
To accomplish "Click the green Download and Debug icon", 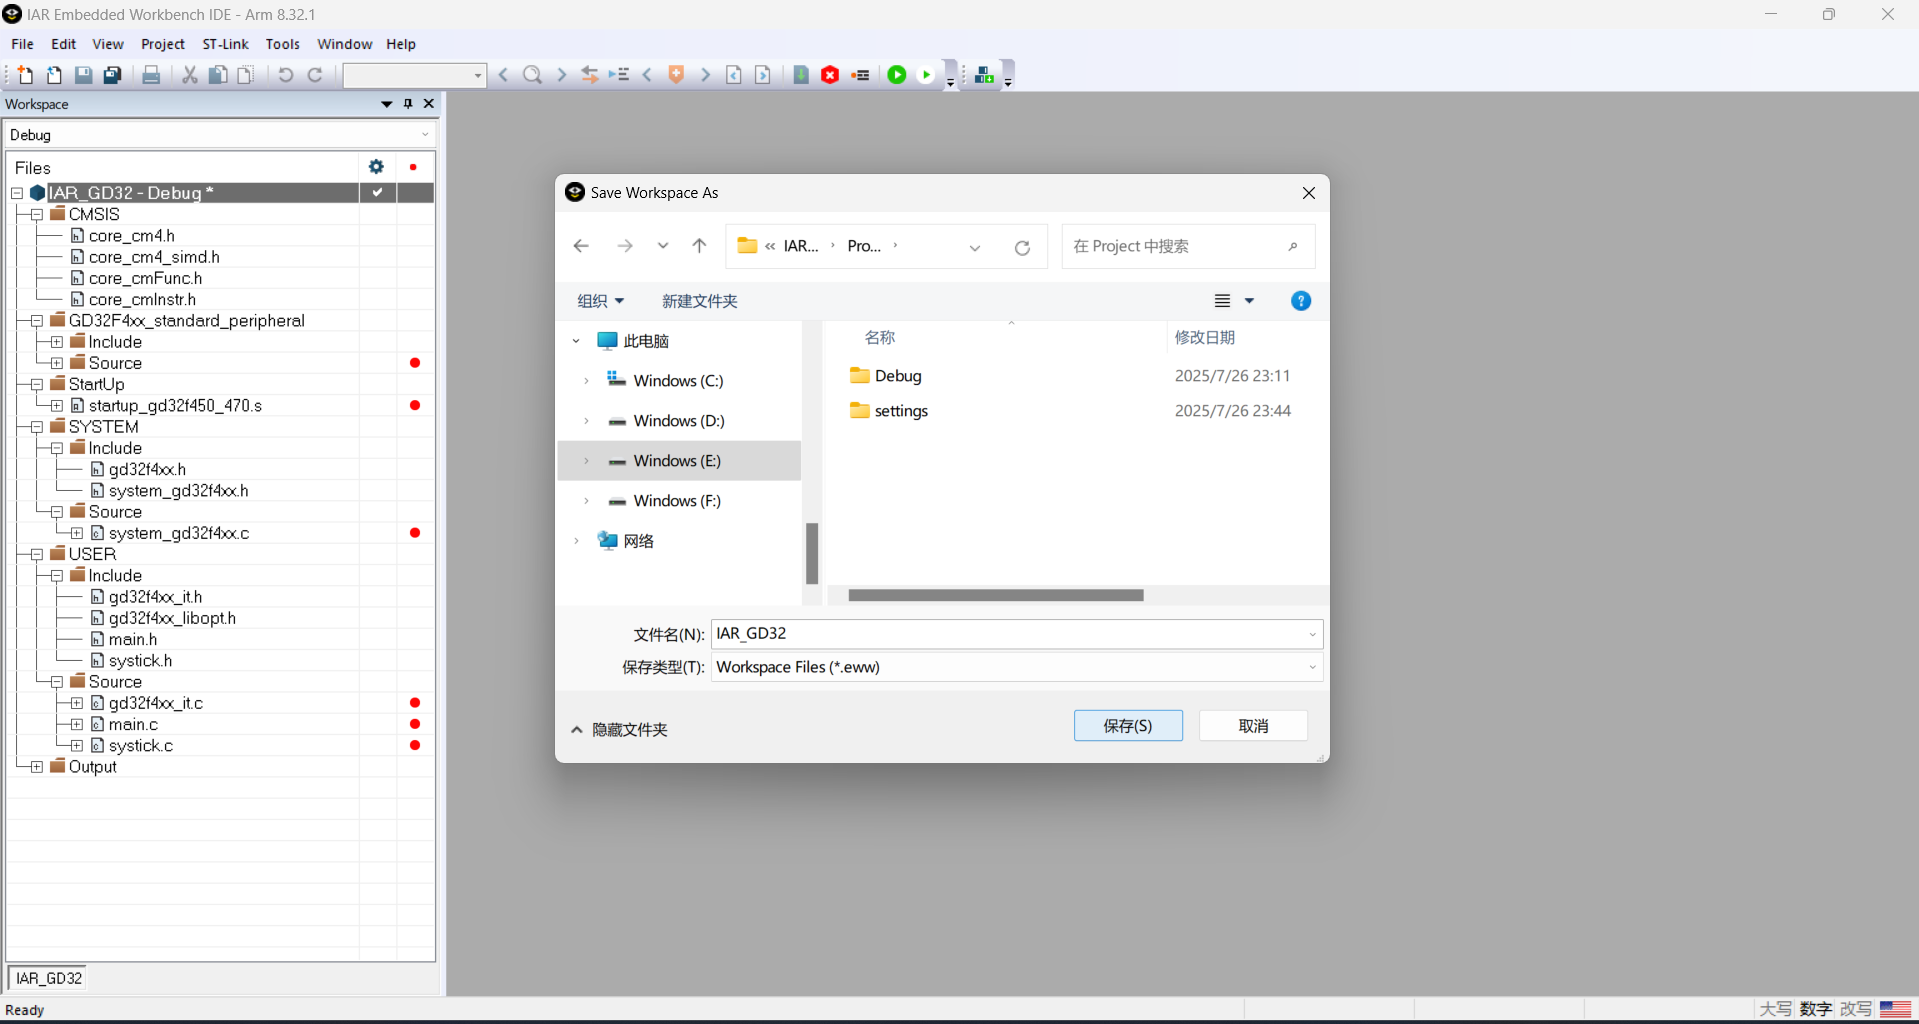I will [897, 75].
